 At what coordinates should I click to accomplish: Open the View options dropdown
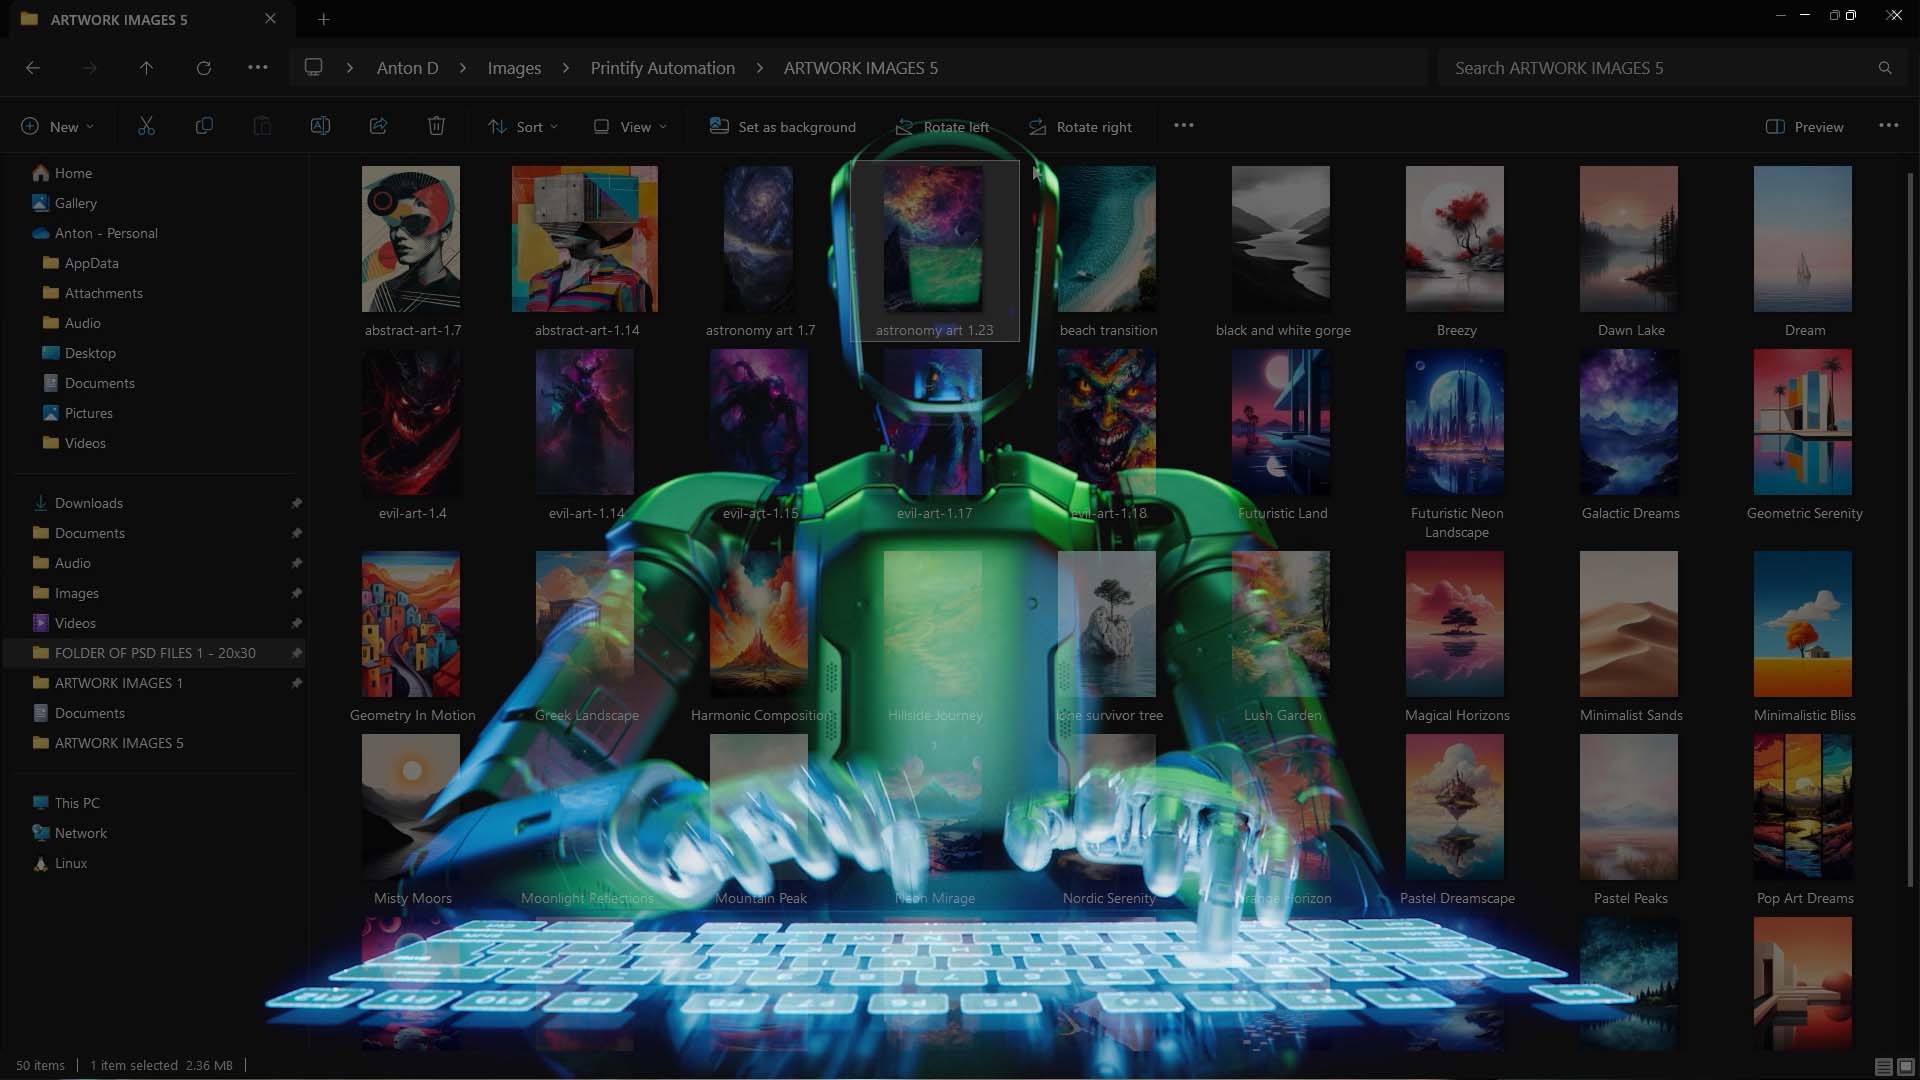628,126
